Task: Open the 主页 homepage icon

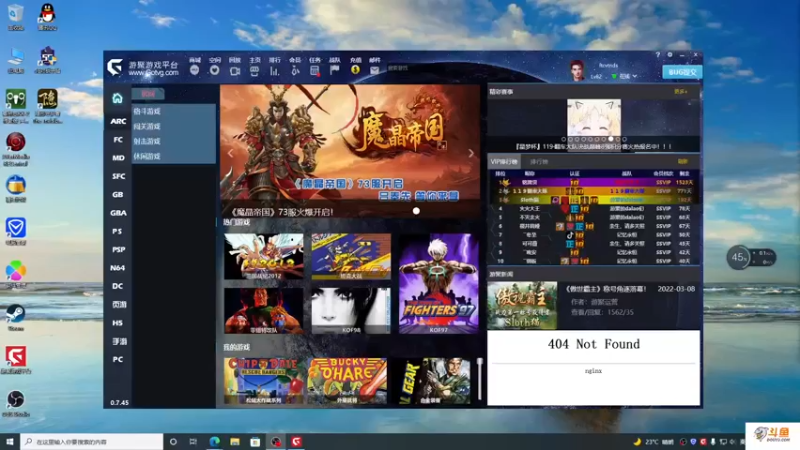Action: click(255, 70)
